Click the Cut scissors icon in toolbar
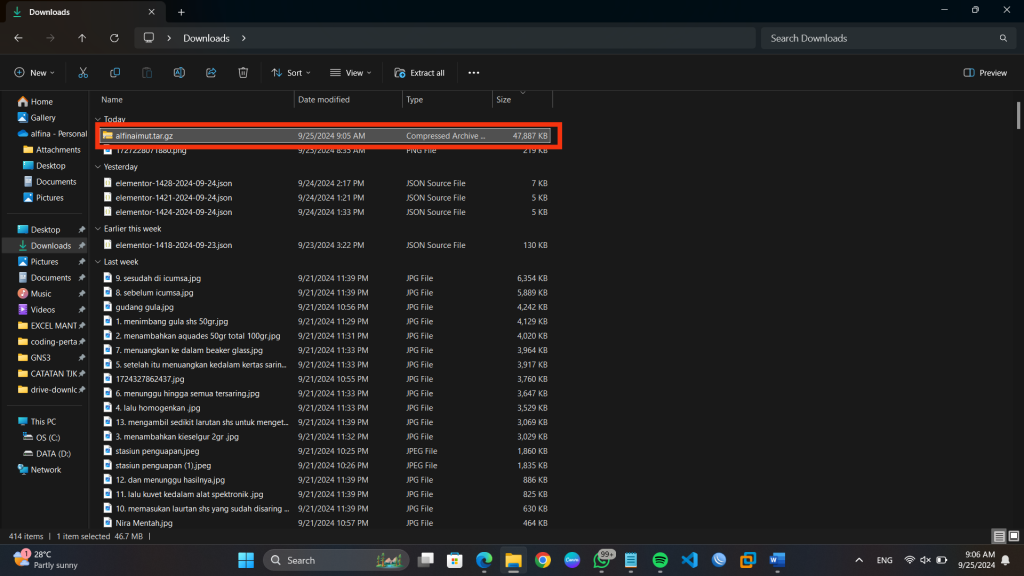This screenshot has height=576, width=1024. click(83, 73)
